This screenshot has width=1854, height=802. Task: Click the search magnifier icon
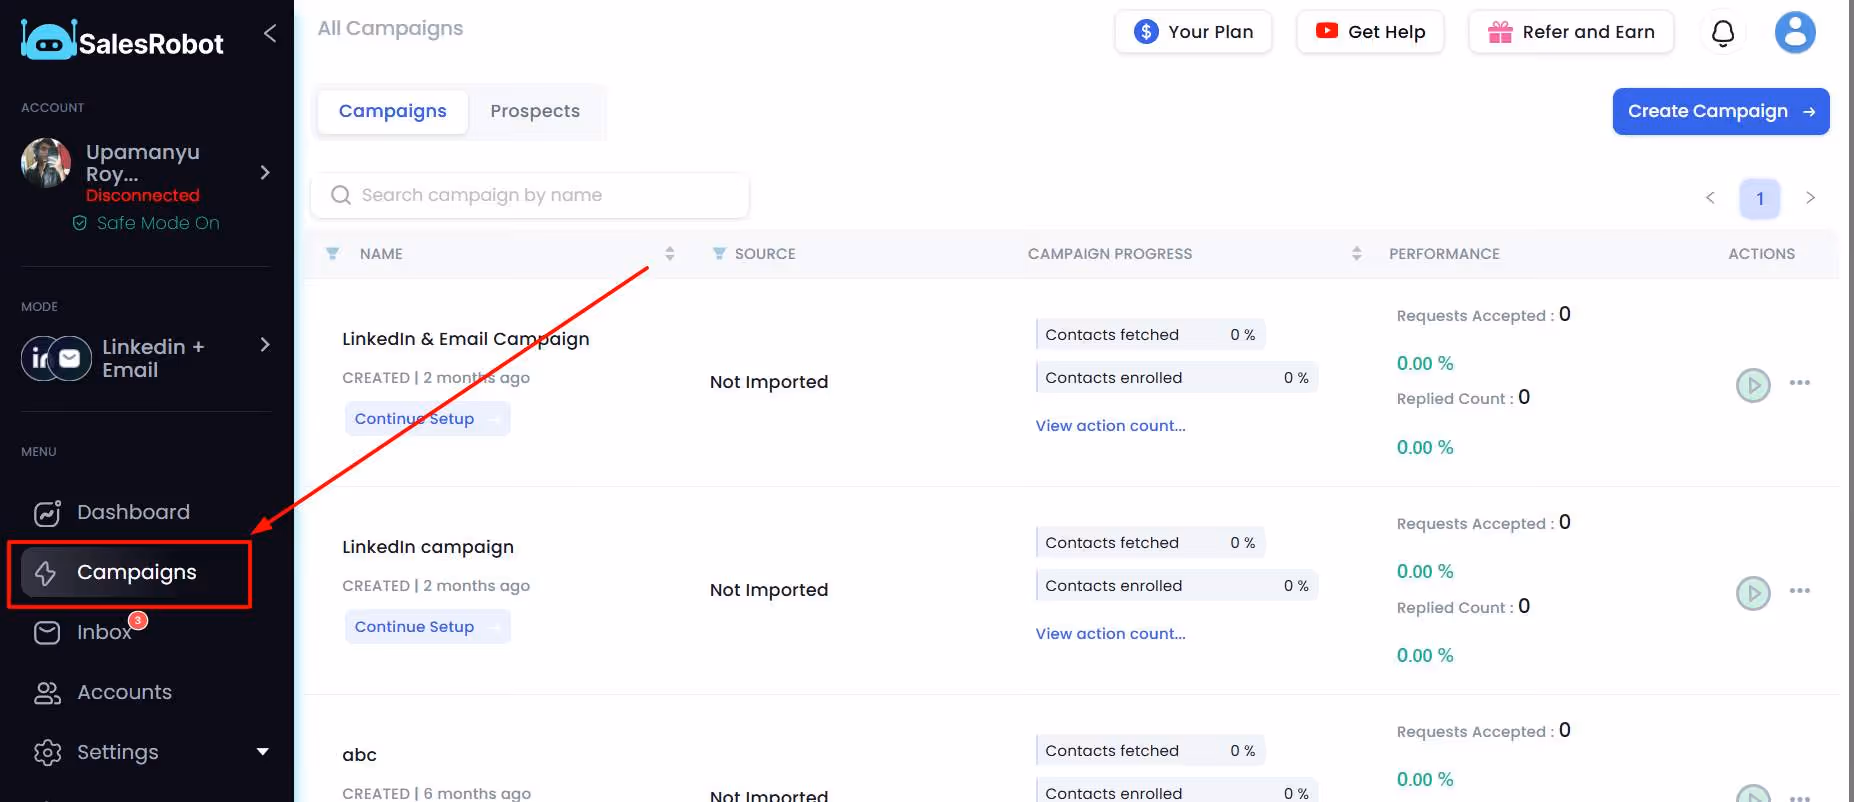341,195
